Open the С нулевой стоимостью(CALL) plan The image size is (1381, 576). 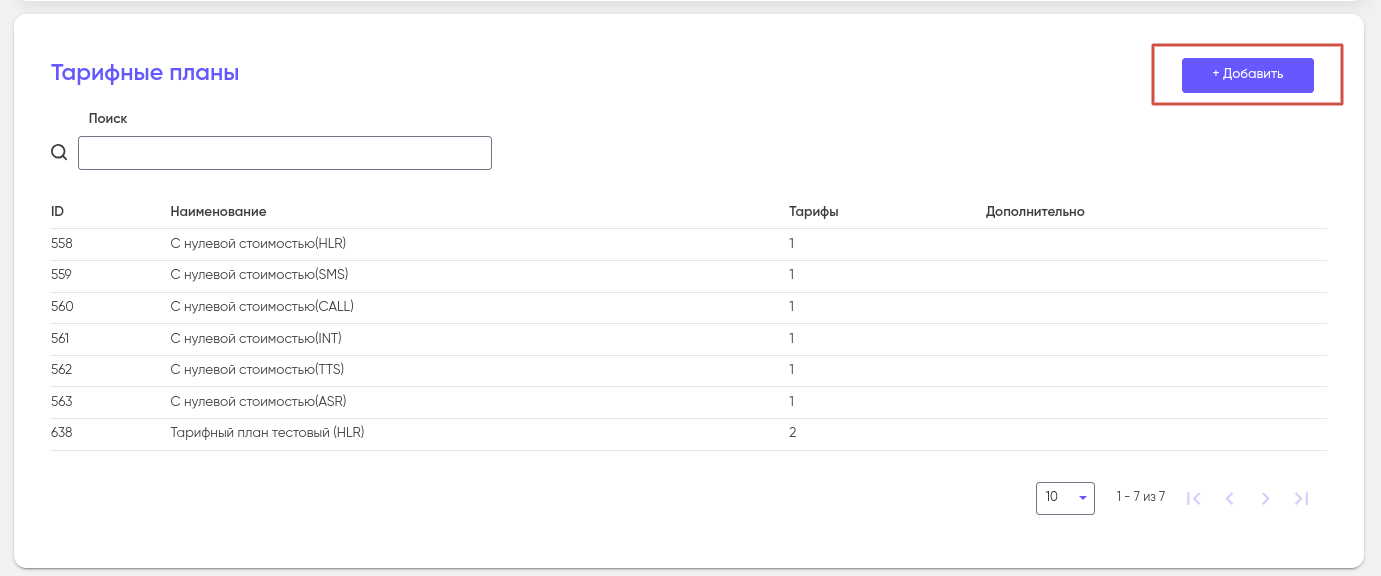[x=262, y=306]
